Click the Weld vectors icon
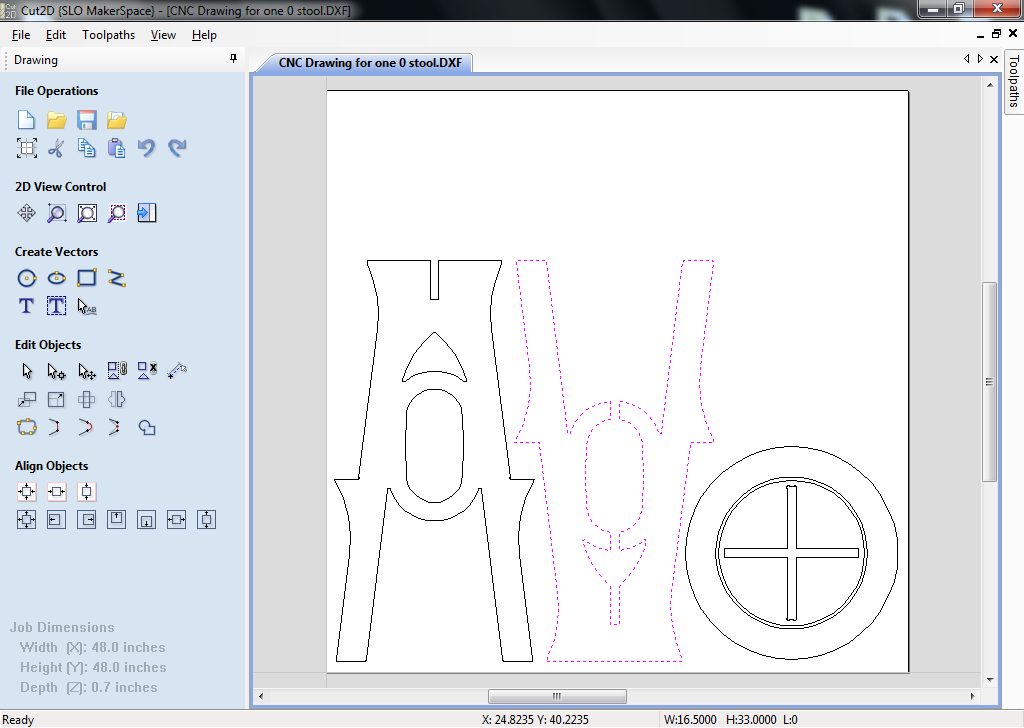This screenshot has width=1024, height=728. coord(147,428)
